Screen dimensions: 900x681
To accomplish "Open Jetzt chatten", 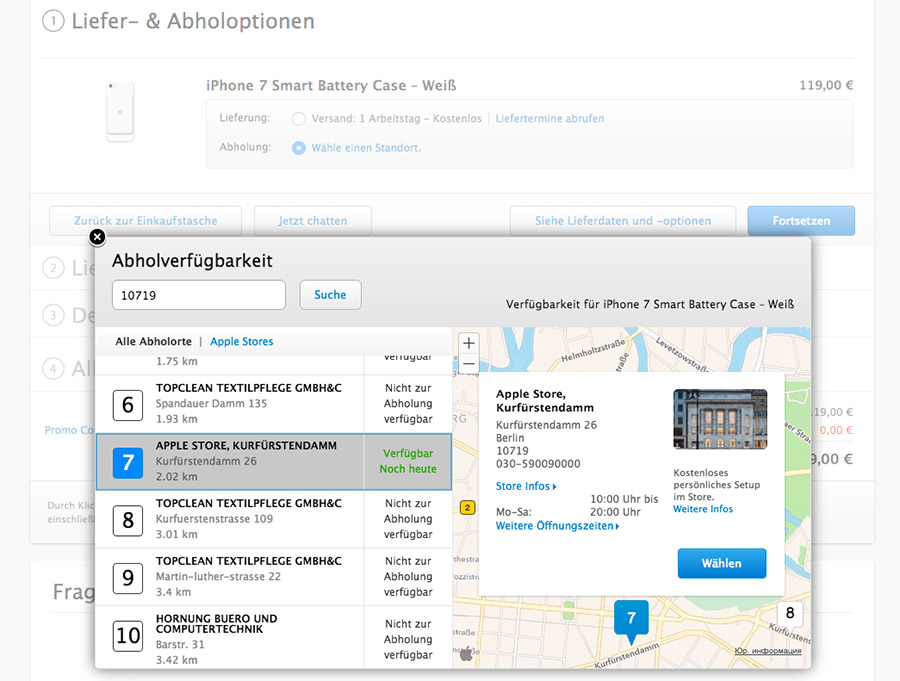I will pyautogui.click(x=313, y=221).
